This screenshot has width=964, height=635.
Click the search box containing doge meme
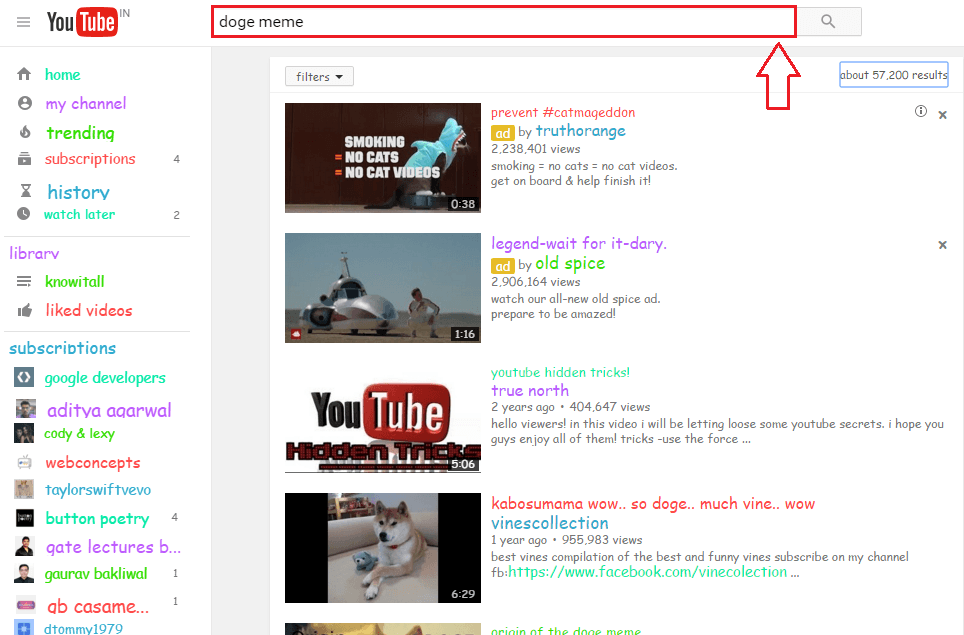[504, 22]
